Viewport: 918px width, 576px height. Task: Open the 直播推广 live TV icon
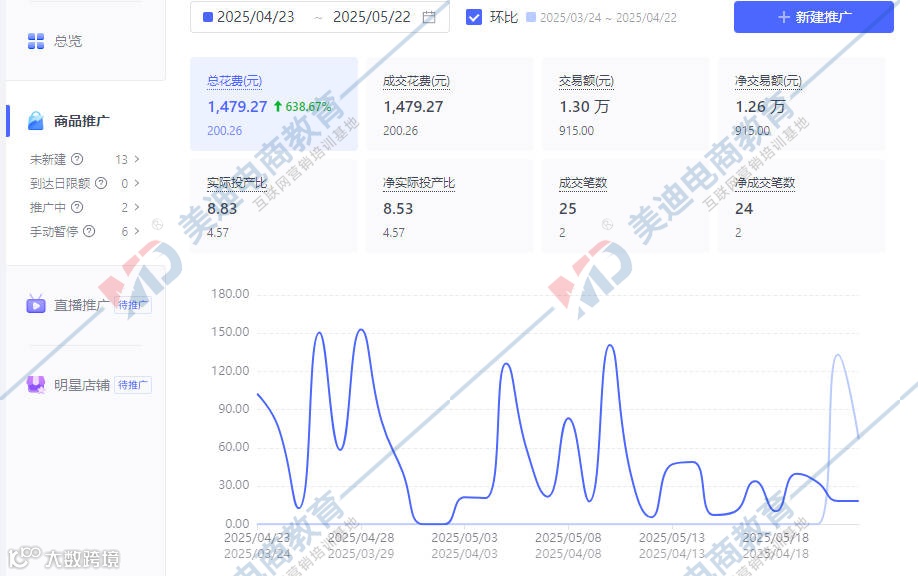36,304
